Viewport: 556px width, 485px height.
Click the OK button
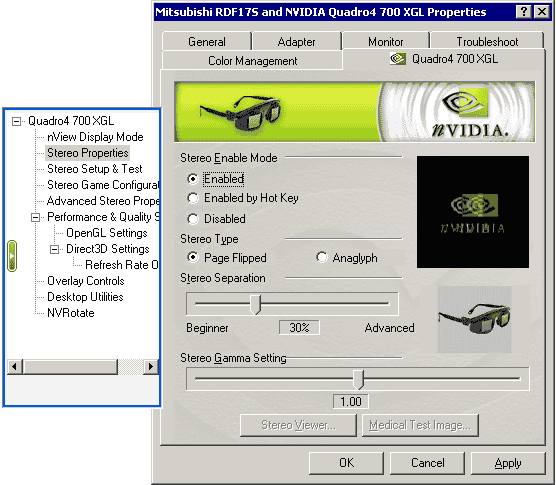pos(346,463)
